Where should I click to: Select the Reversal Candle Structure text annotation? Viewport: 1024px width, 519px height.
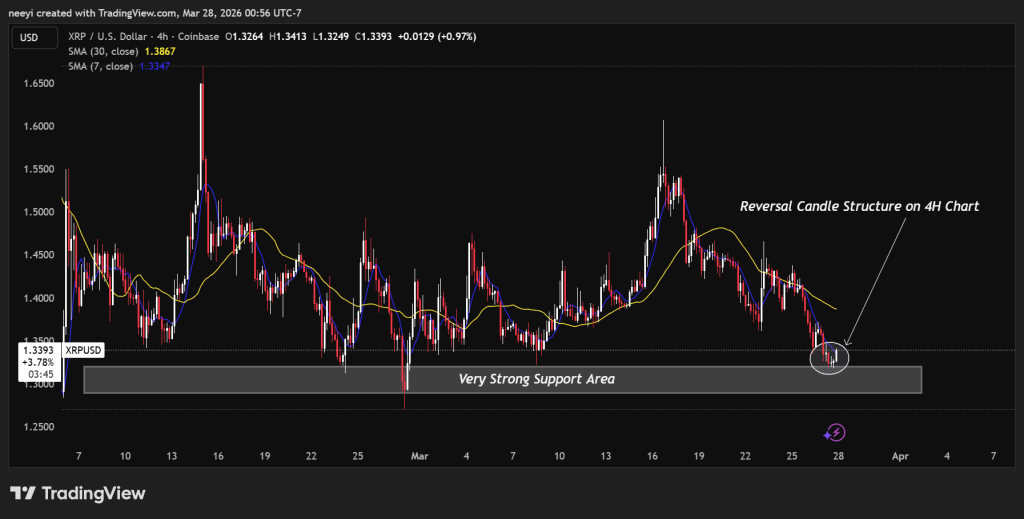pyautogui.click(x=858, y=206)
